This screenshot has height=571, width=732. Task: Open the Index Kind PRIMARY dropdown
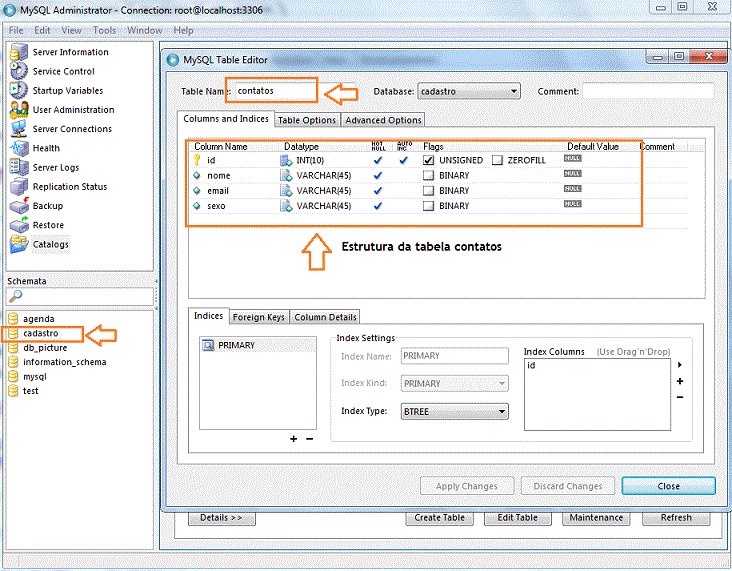click(454, 383)
